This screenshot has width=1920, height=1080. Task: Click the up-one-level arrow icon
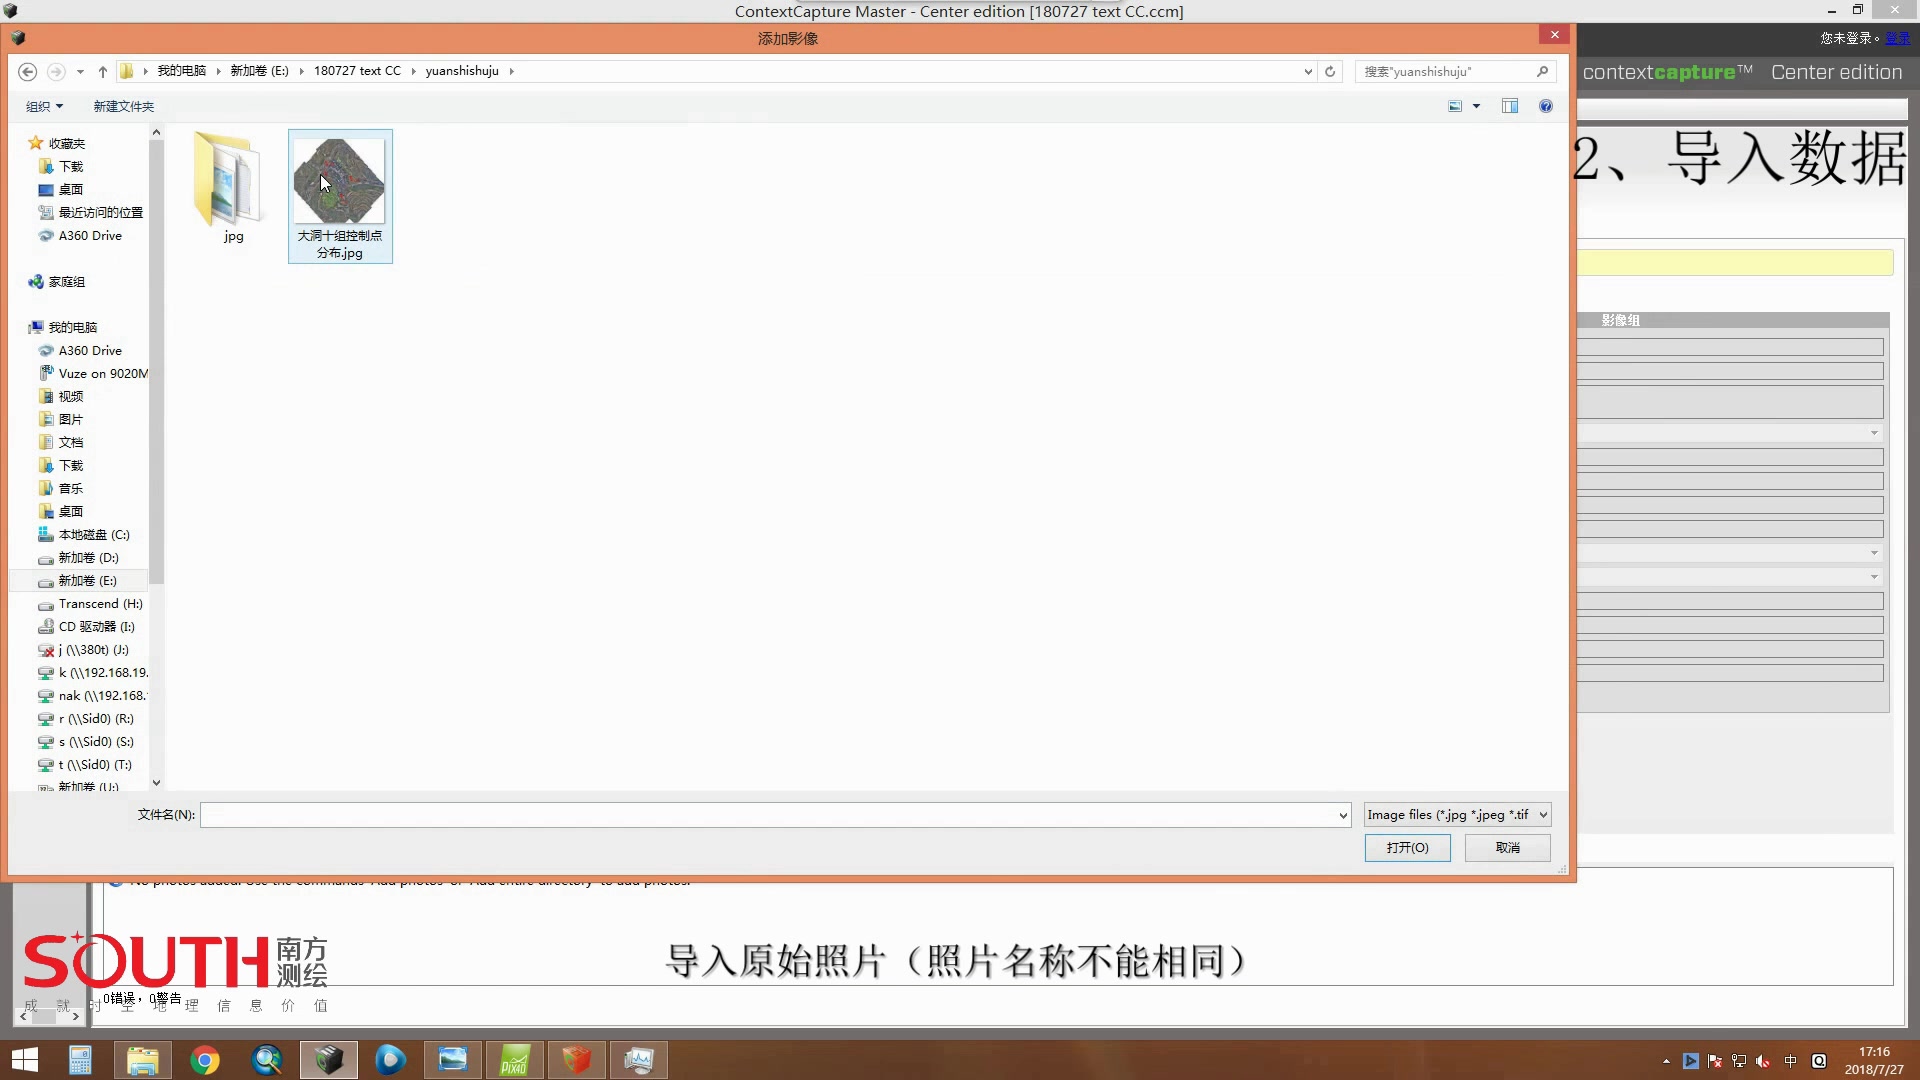102,71
